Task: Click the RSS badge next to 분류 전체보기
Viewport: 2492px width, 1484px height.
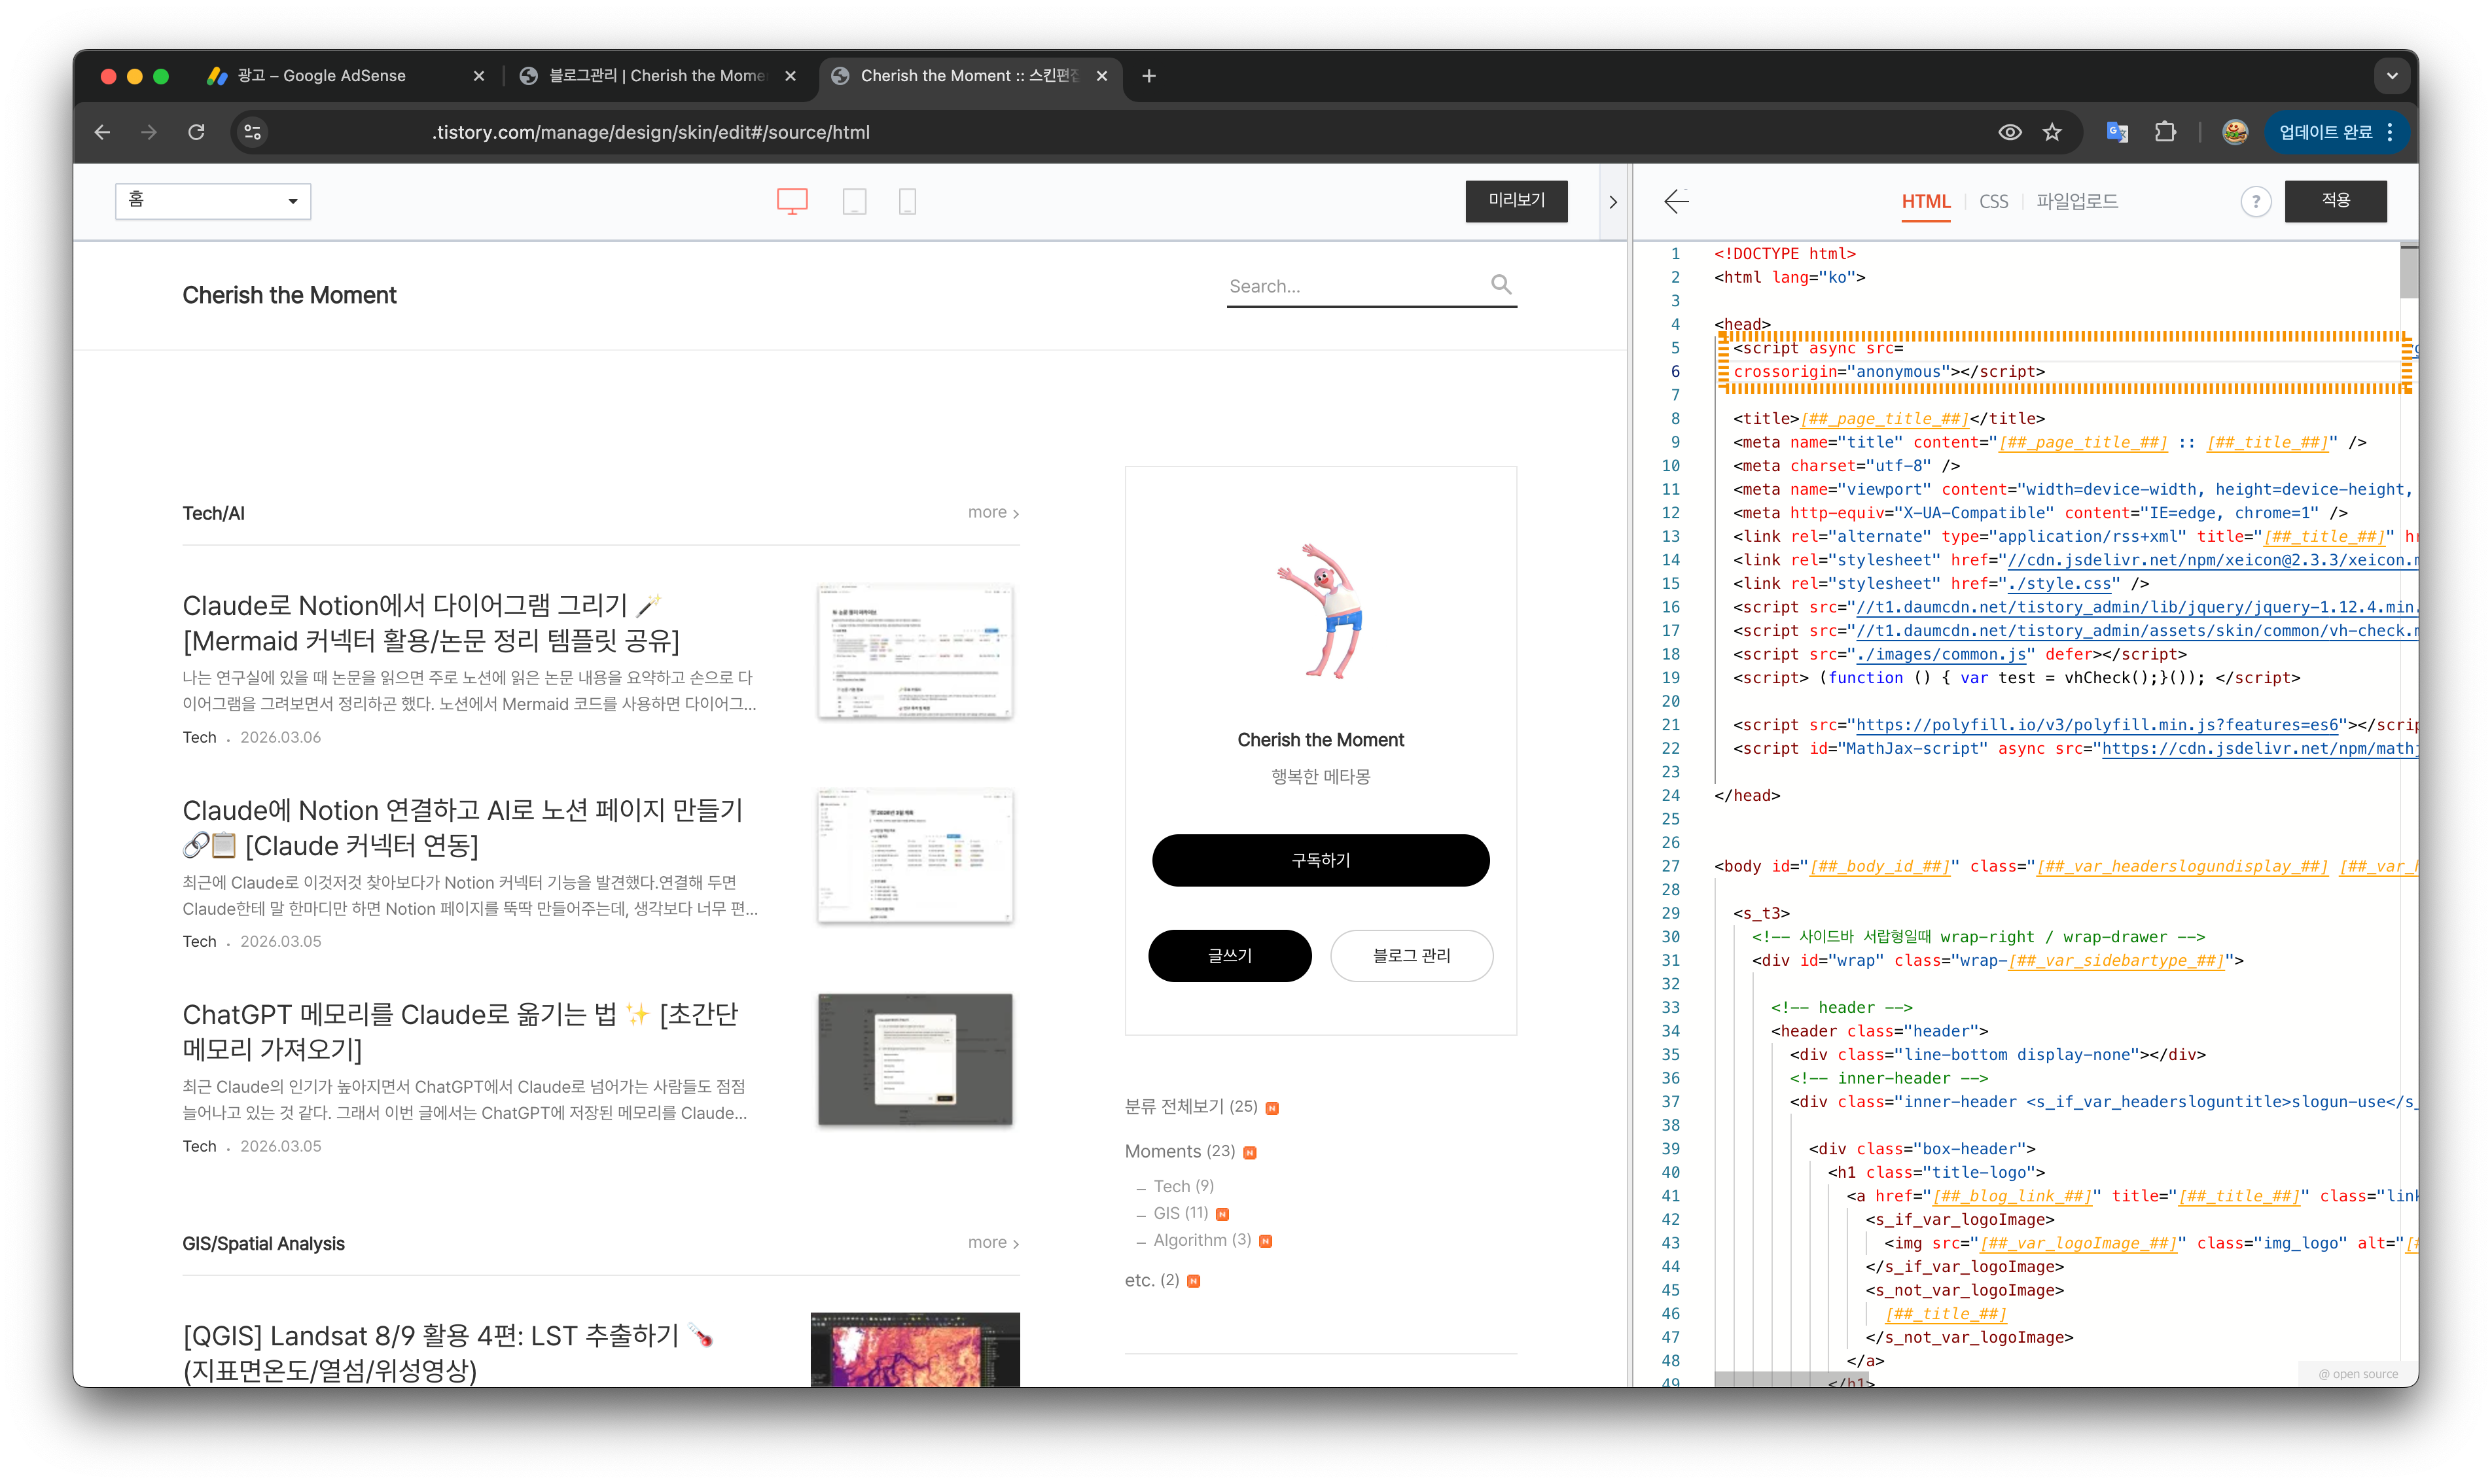Action: tap(1272, 1108)
